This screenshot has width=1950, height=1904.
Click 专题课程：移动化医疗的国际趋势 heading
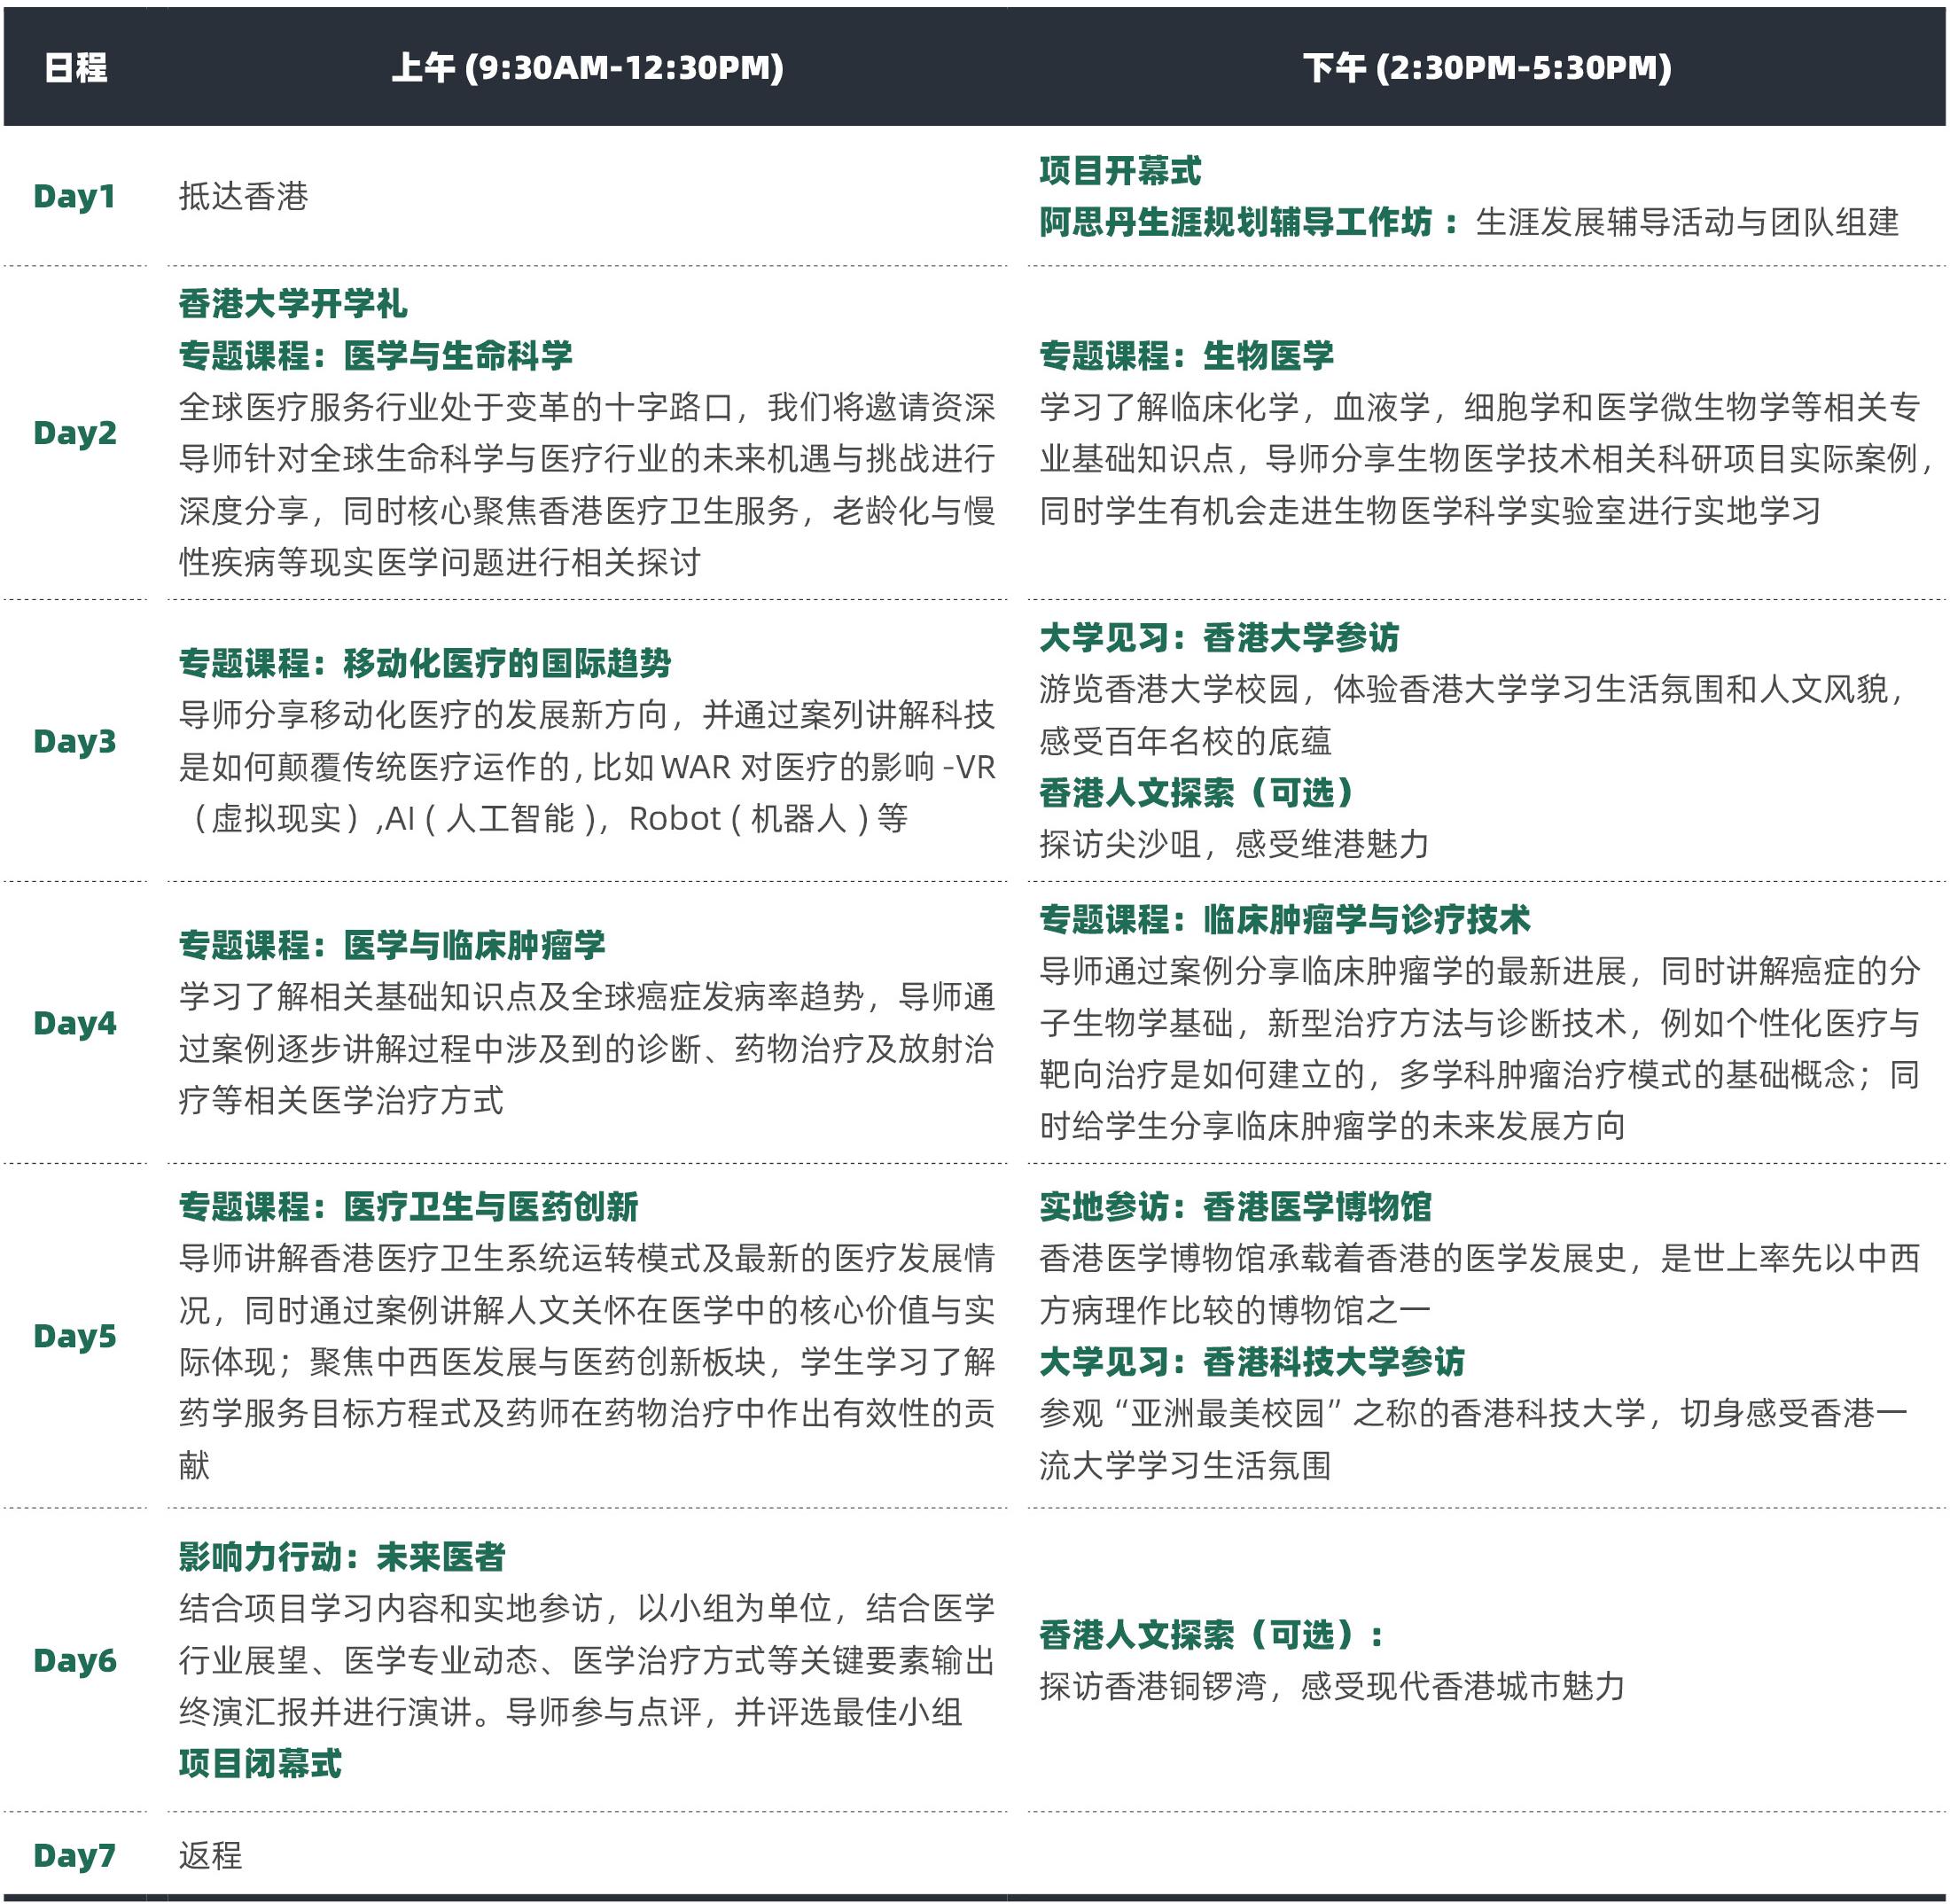point(425,663)
